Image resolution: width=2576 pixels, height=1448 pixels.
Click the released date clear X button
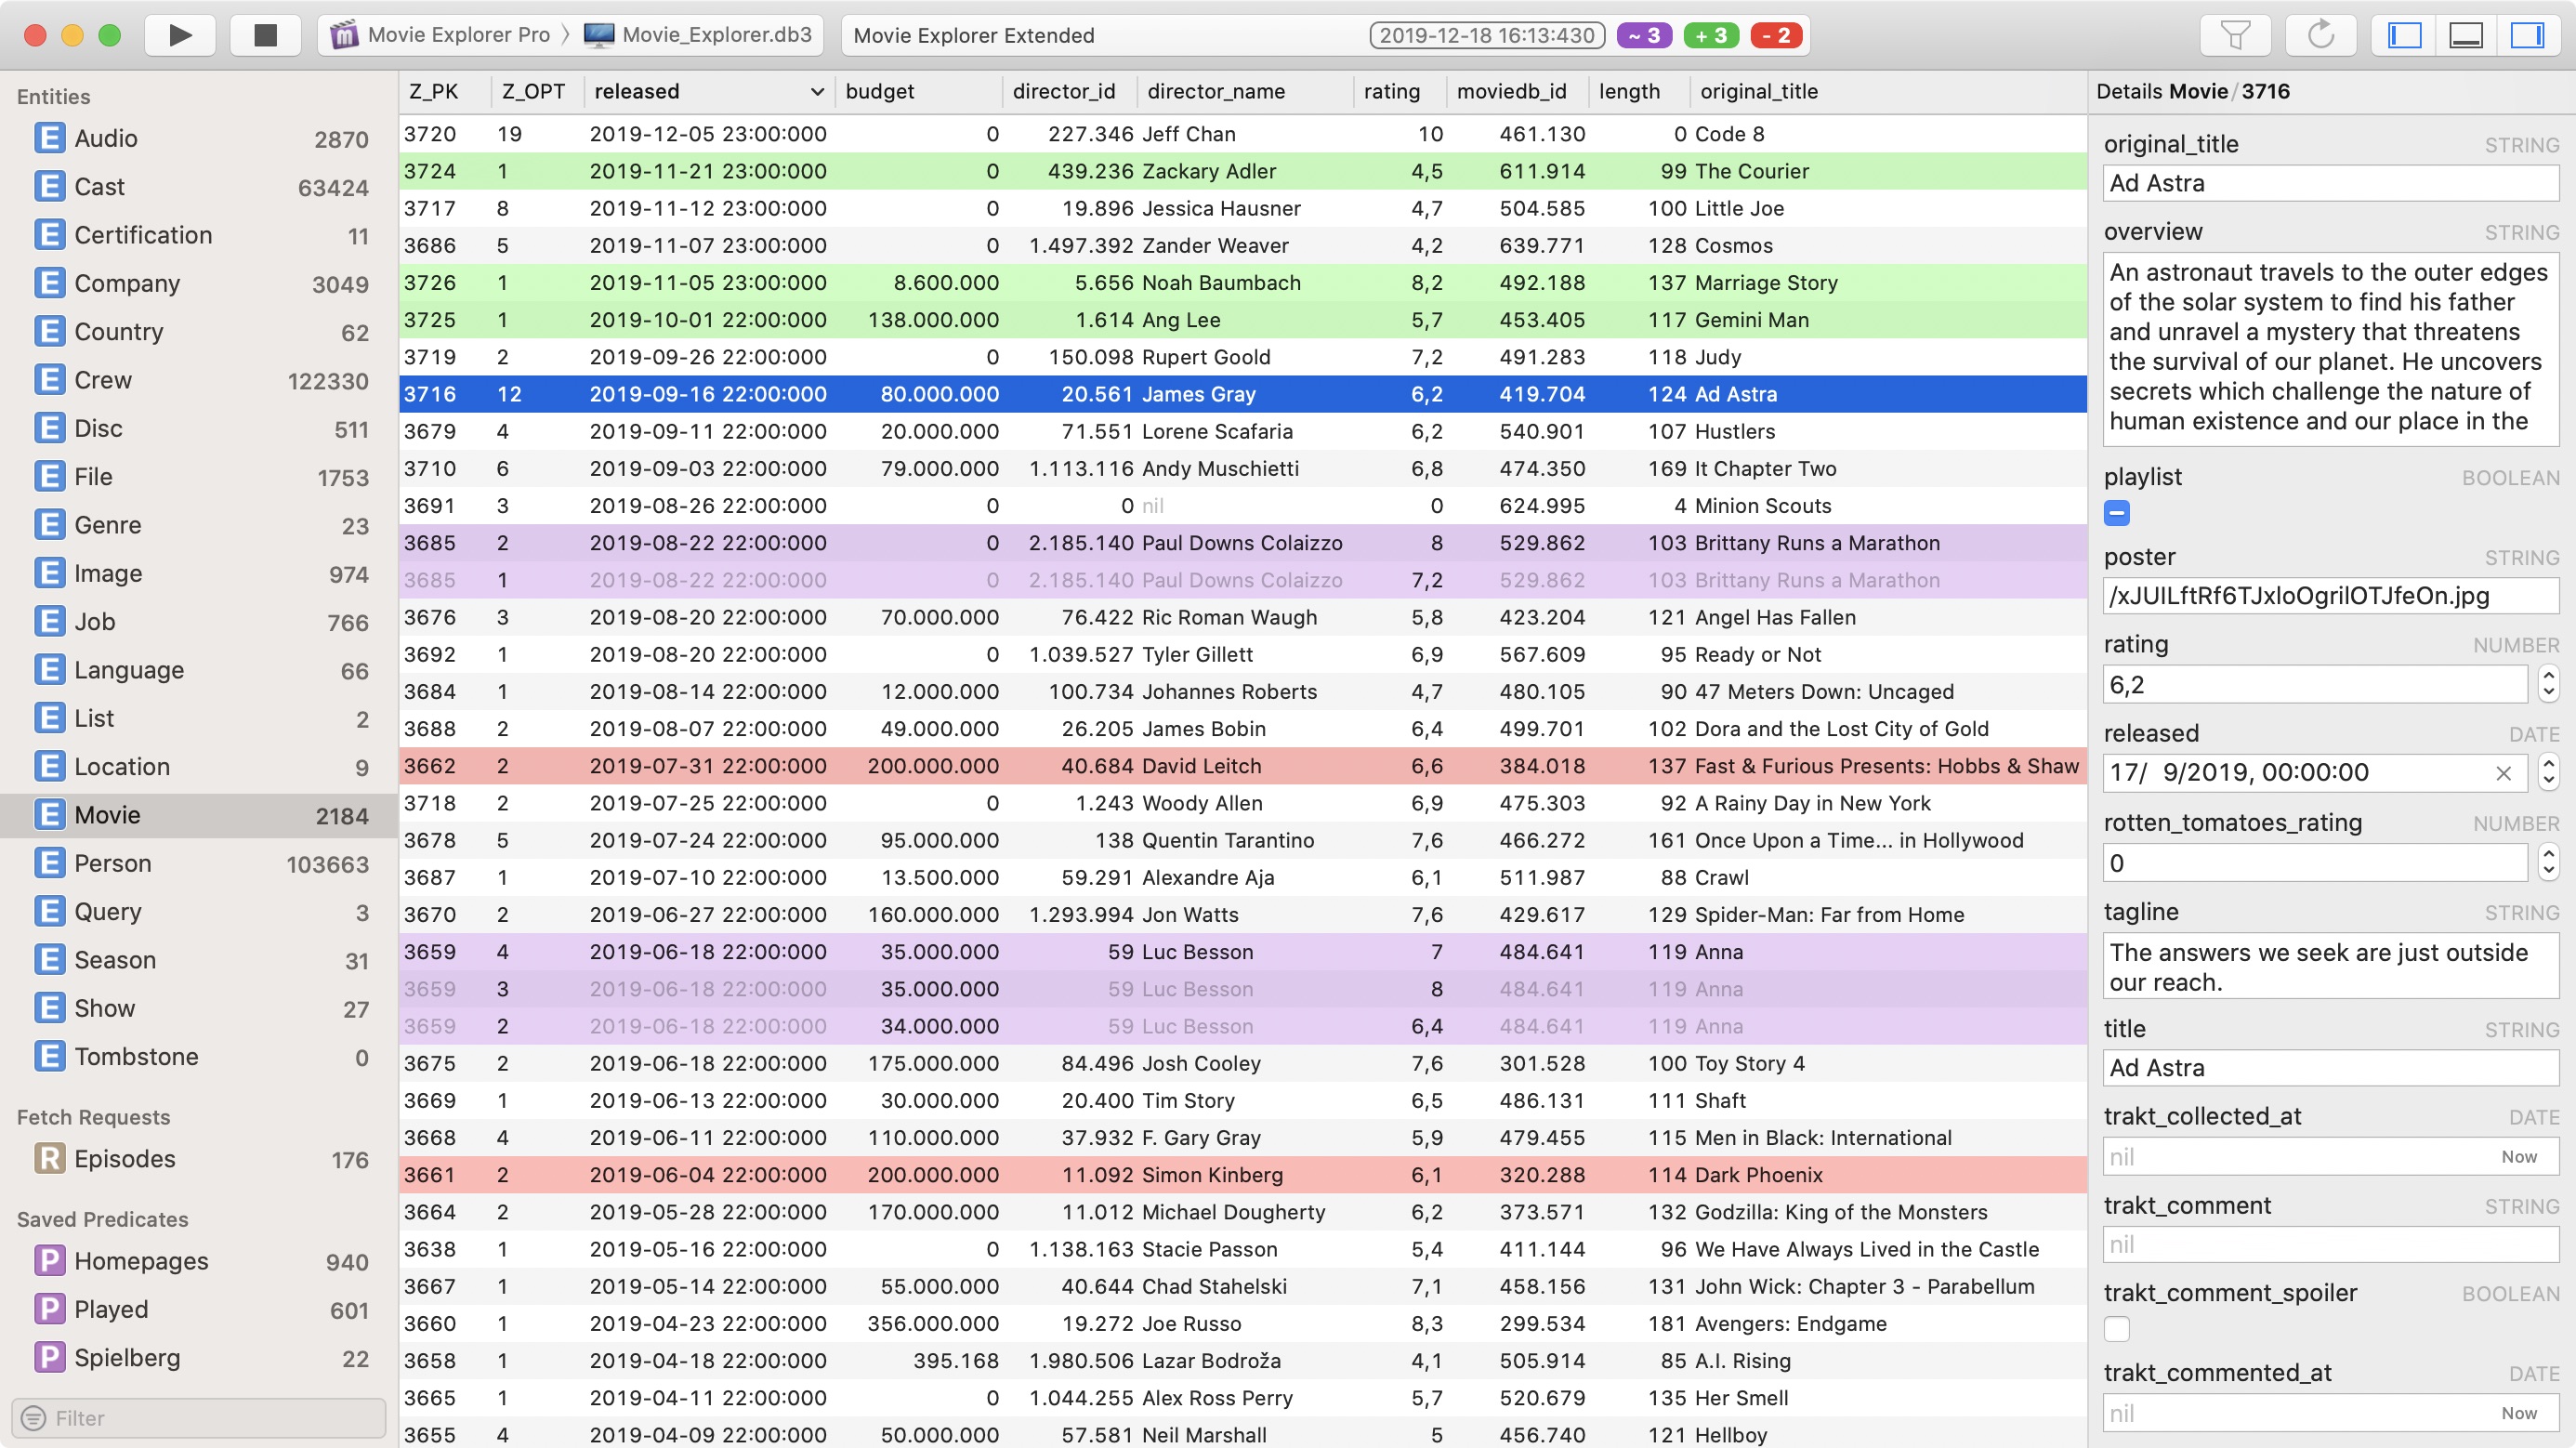2500,770
